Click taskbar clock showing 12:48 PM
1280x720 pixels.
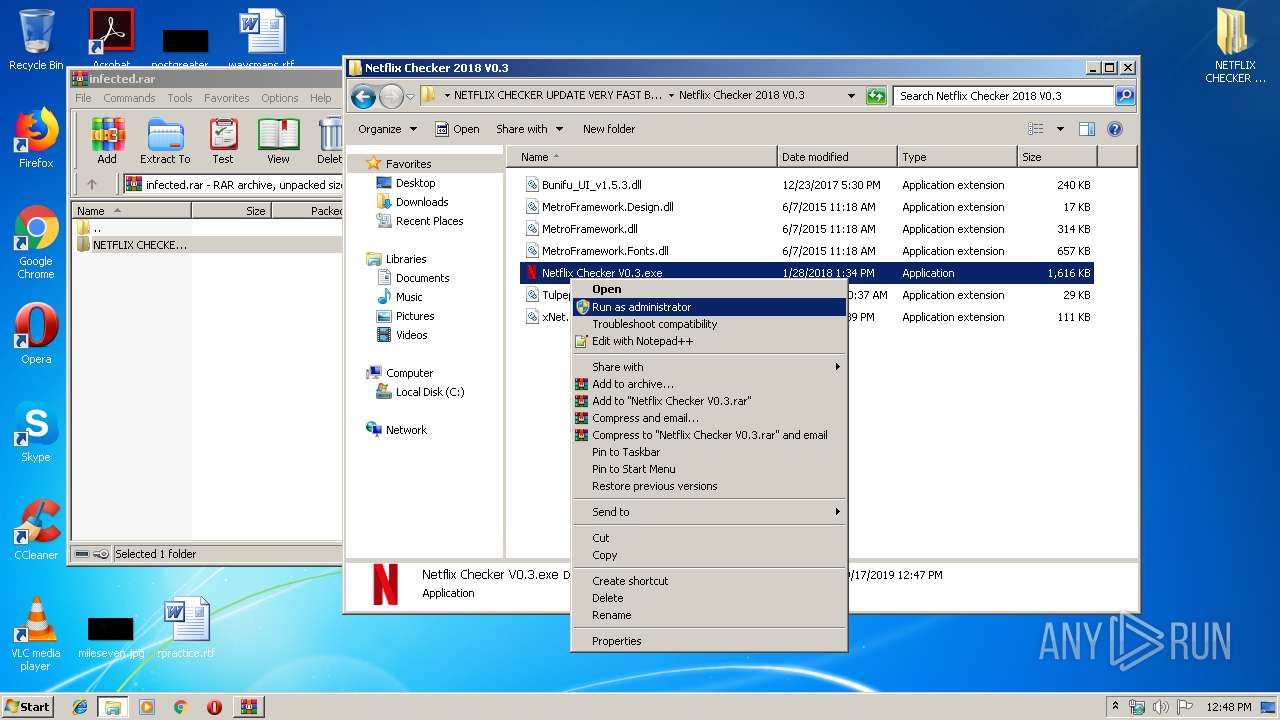tap(1229, 707)
